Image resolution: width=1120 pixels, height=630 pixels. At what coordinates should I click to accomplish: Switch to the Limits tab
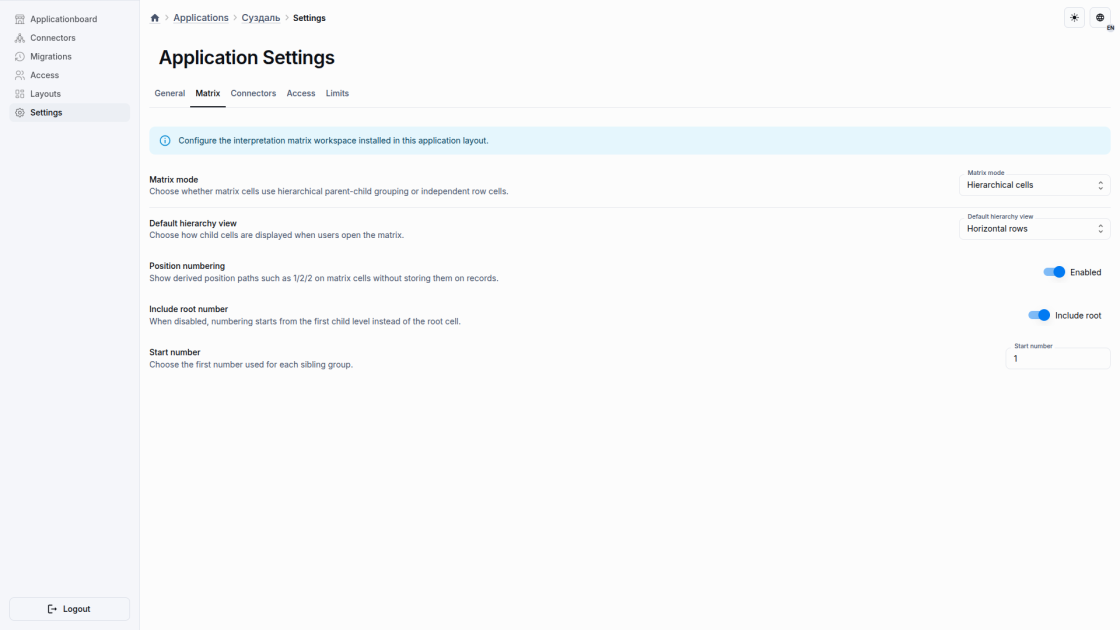pos(337,94)
